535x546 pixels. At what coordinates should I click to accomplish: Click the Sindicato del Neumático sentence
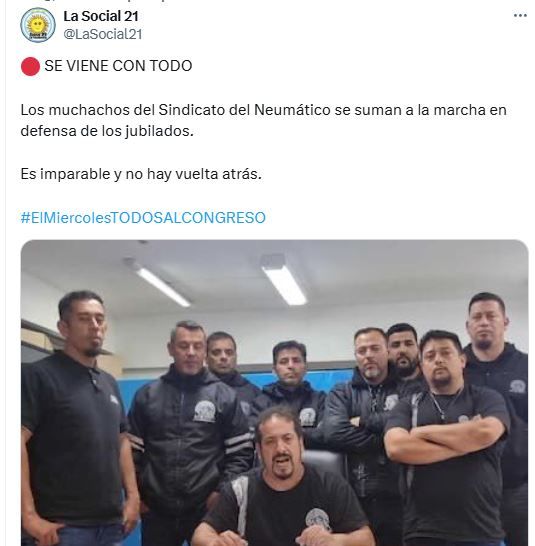click(x=263, y=120)
